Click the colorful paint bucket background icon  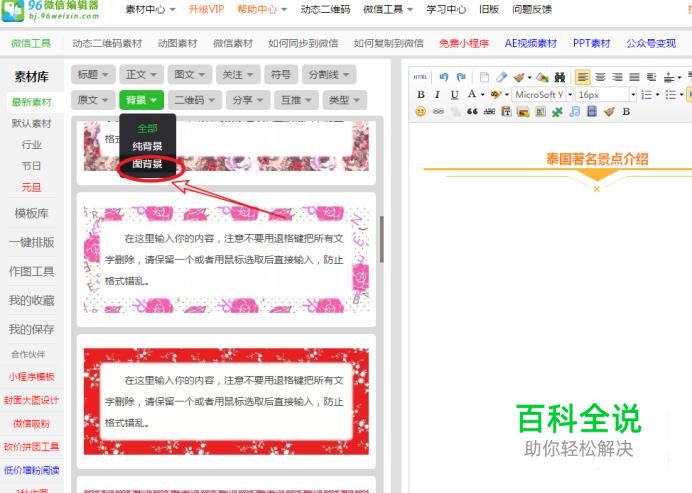coord(542,77)
